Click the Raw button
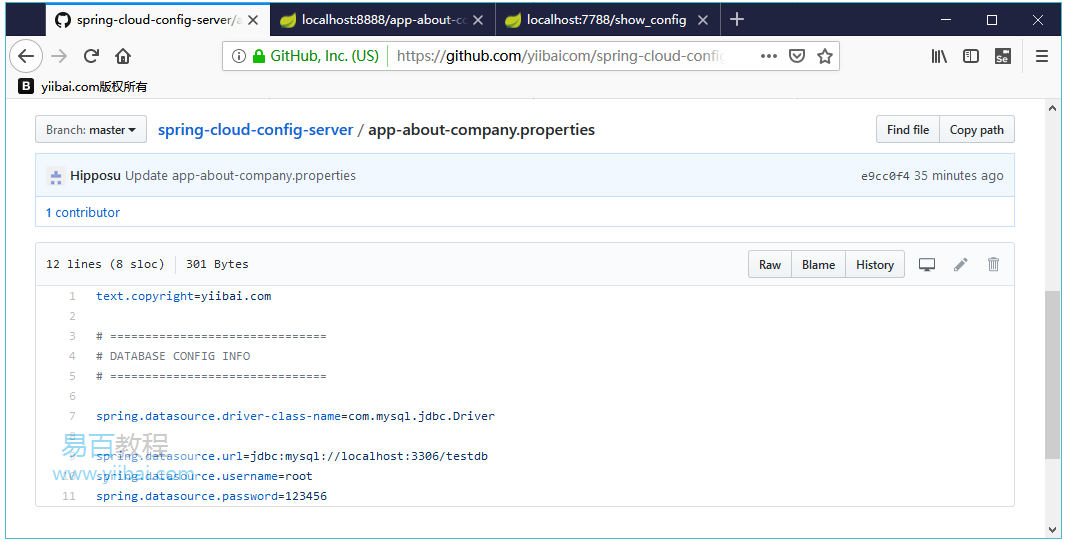Viewport: 1067px width, 542px height. tap(770, 265)
